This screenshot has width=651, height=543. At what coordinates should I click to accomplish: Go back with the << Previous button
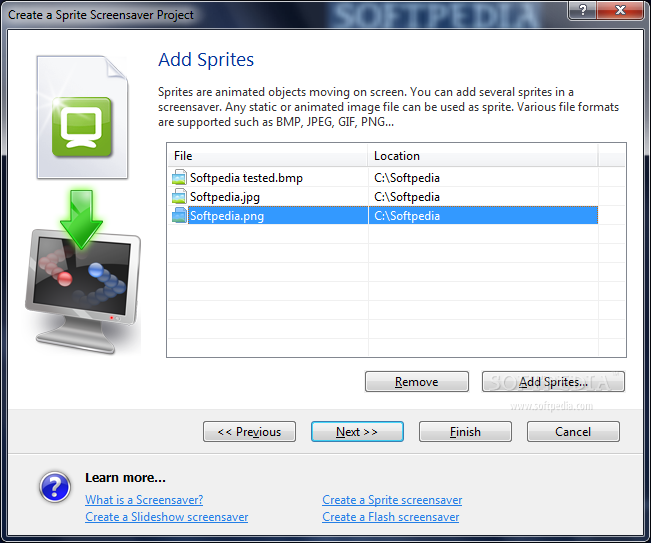(x=250, y=432)
